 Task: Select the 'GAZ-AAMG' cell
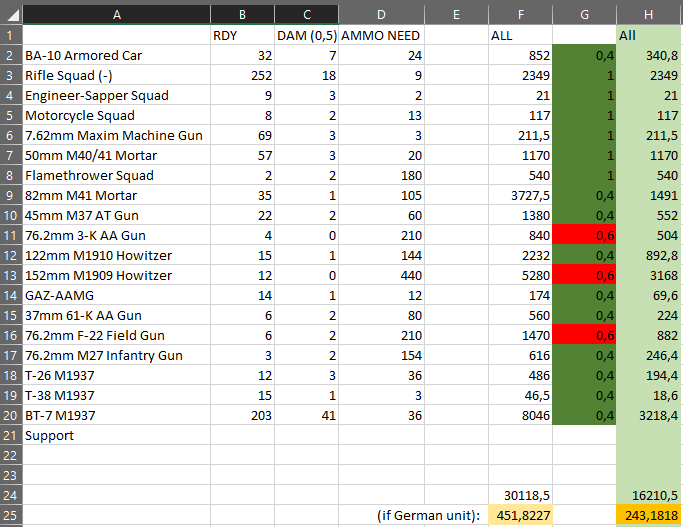[x=116, y=295]
